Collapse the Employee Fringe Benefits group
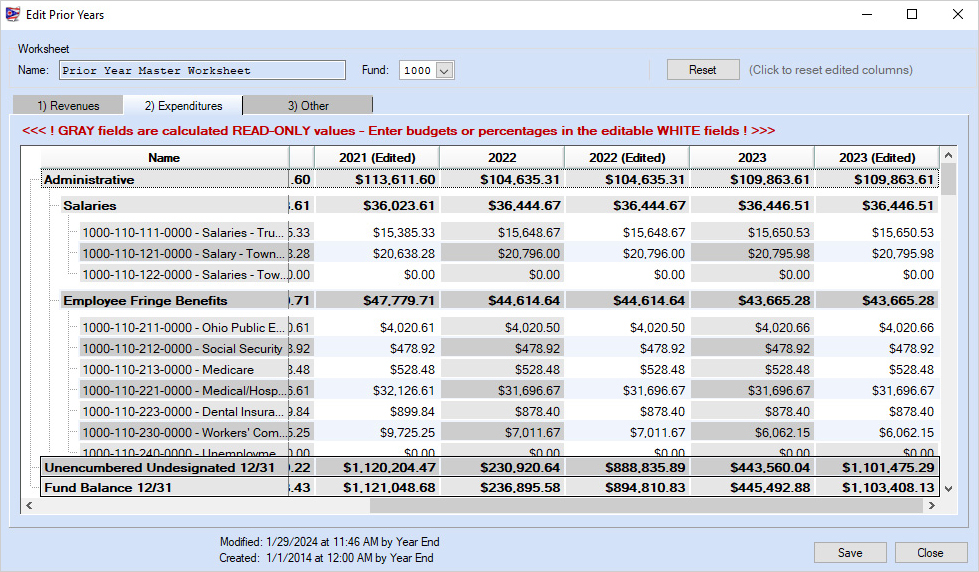This screenshot has height=572, width=979. pos(52,301)
